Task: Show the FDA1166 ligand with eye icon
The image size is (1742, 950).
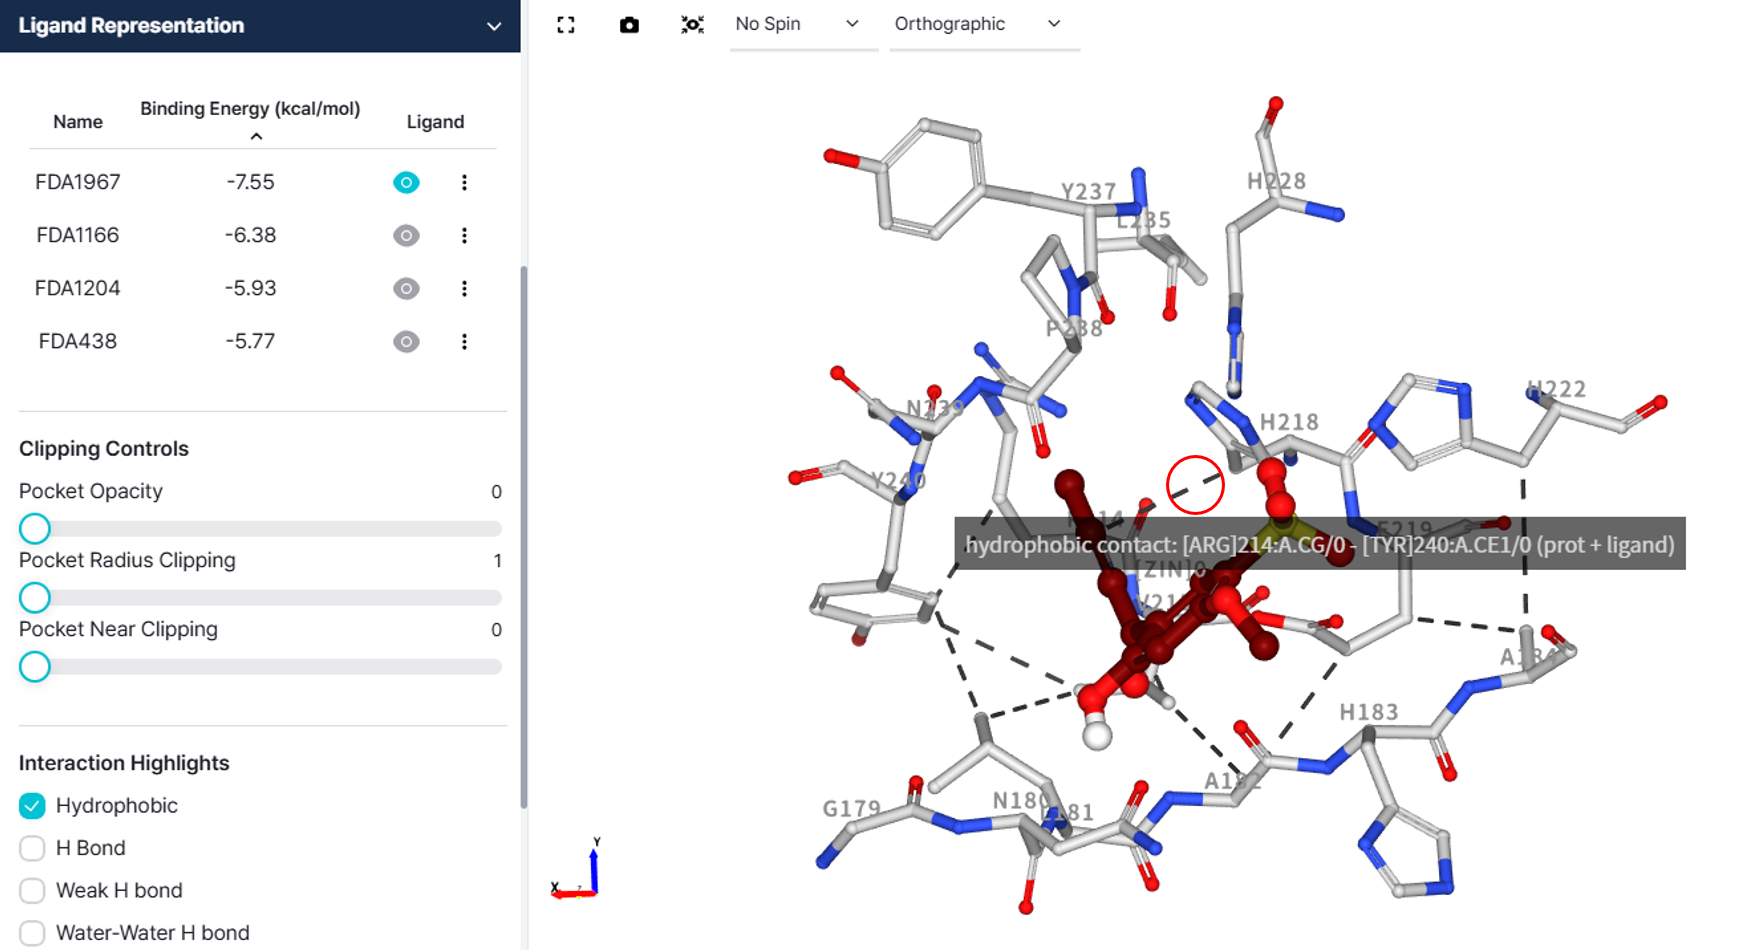Action: [406, 235]
